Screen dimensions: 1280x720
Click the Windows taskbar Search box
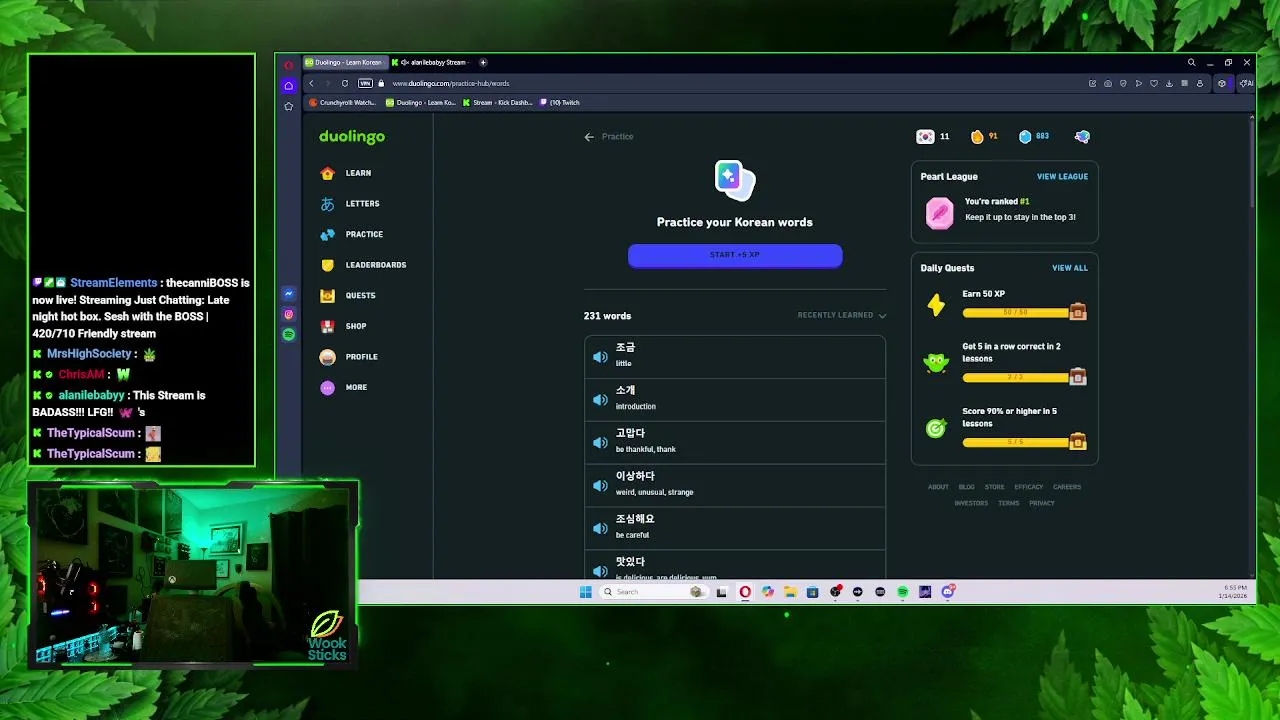pyautogui.click(x=653, y=592)
